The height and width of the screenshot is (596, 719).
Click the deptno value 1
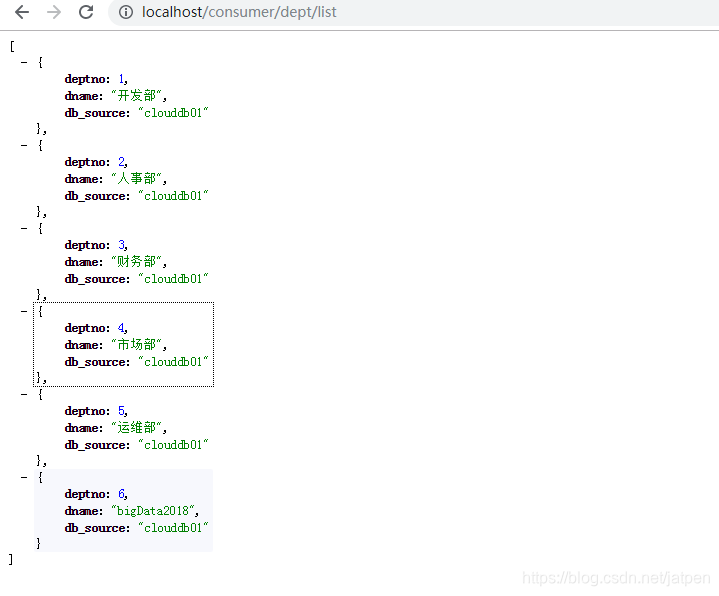[x=121, y=79]
